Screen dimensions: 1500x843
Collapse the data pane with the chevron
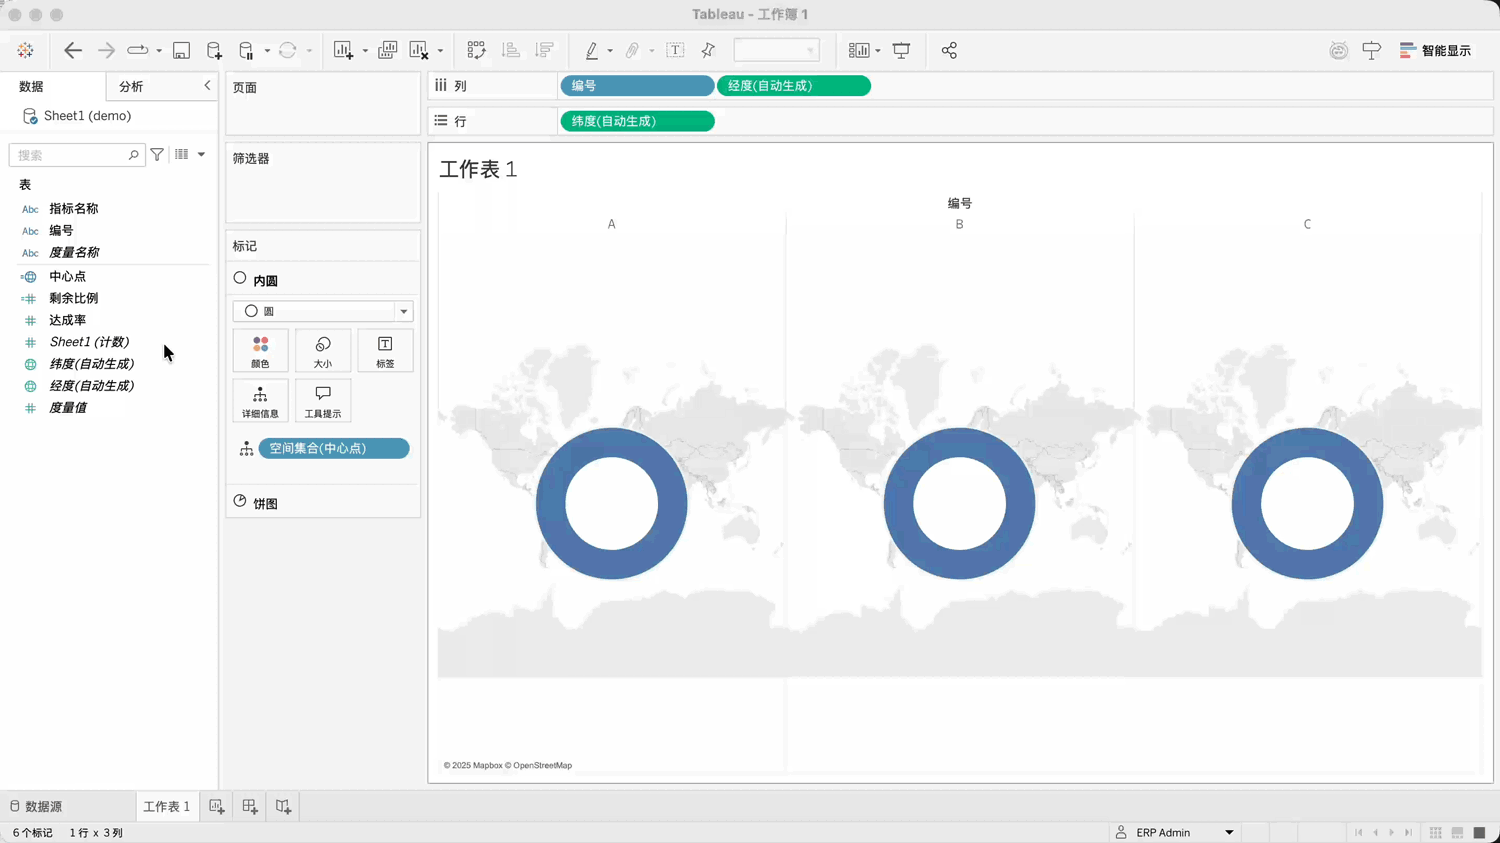pos(207,86)
